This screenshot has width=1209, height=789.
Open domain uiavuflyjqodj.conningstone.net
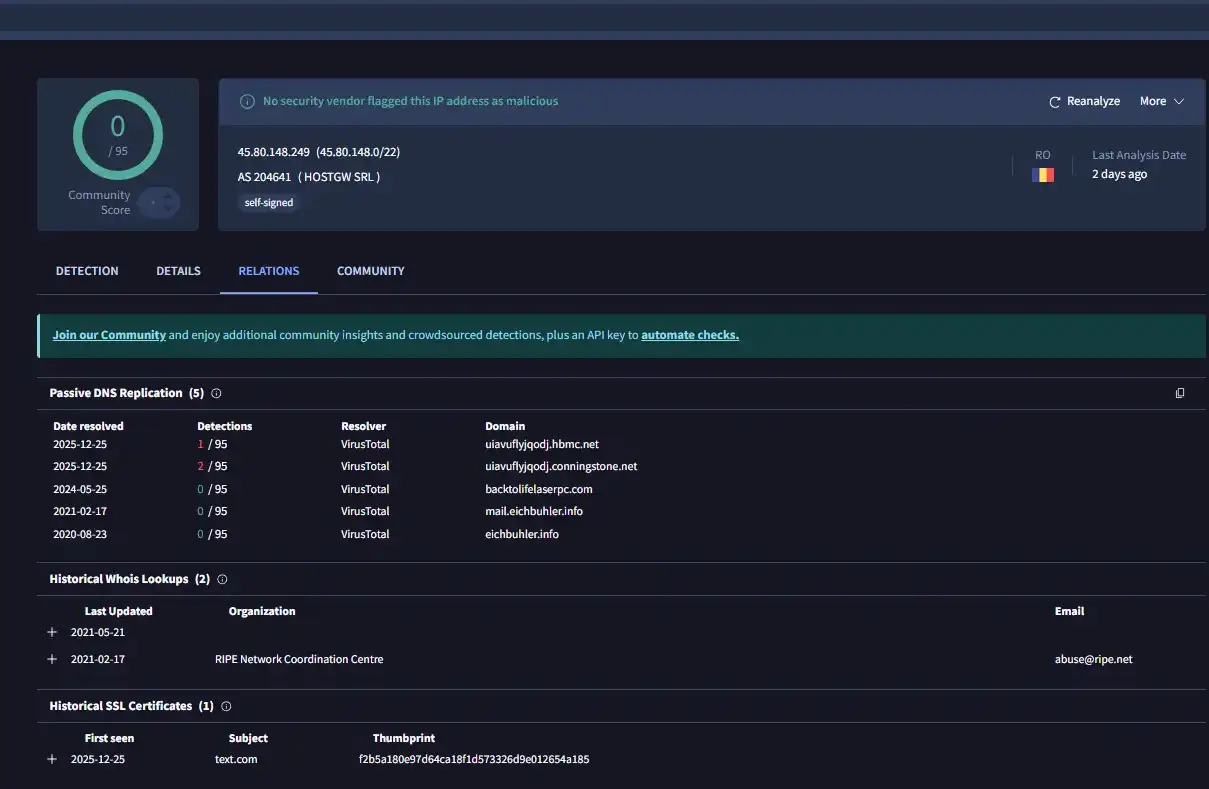tap(560, 467)
